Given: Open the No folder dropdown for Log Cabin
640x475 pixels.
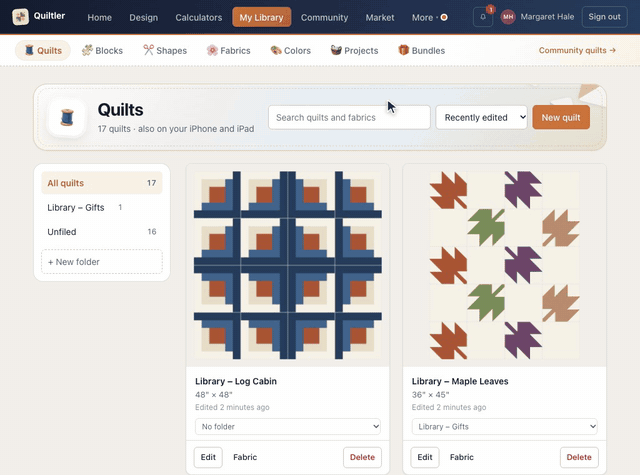Looking at the screenshot, I should click(288, 426).
